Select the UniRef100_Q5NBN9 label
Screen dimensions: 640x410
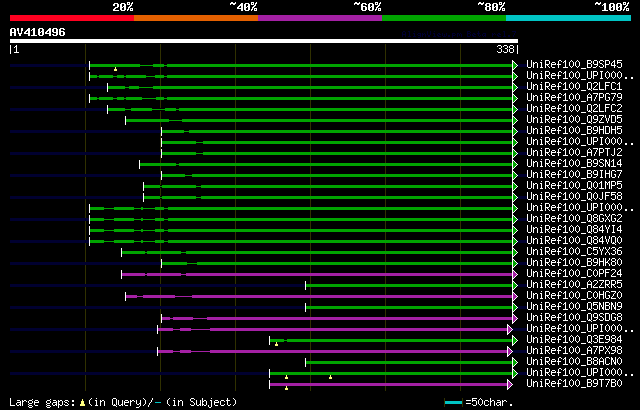pyautogui.click(x=574, y=306)
